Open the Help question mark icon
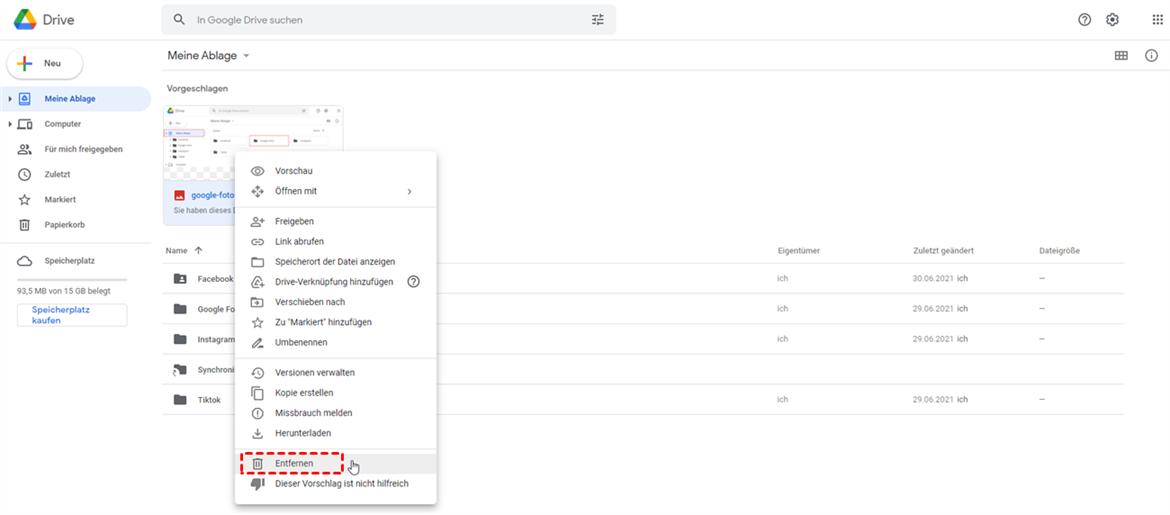The height and width of the screenshot is (515, 1170). (1084, 20)
